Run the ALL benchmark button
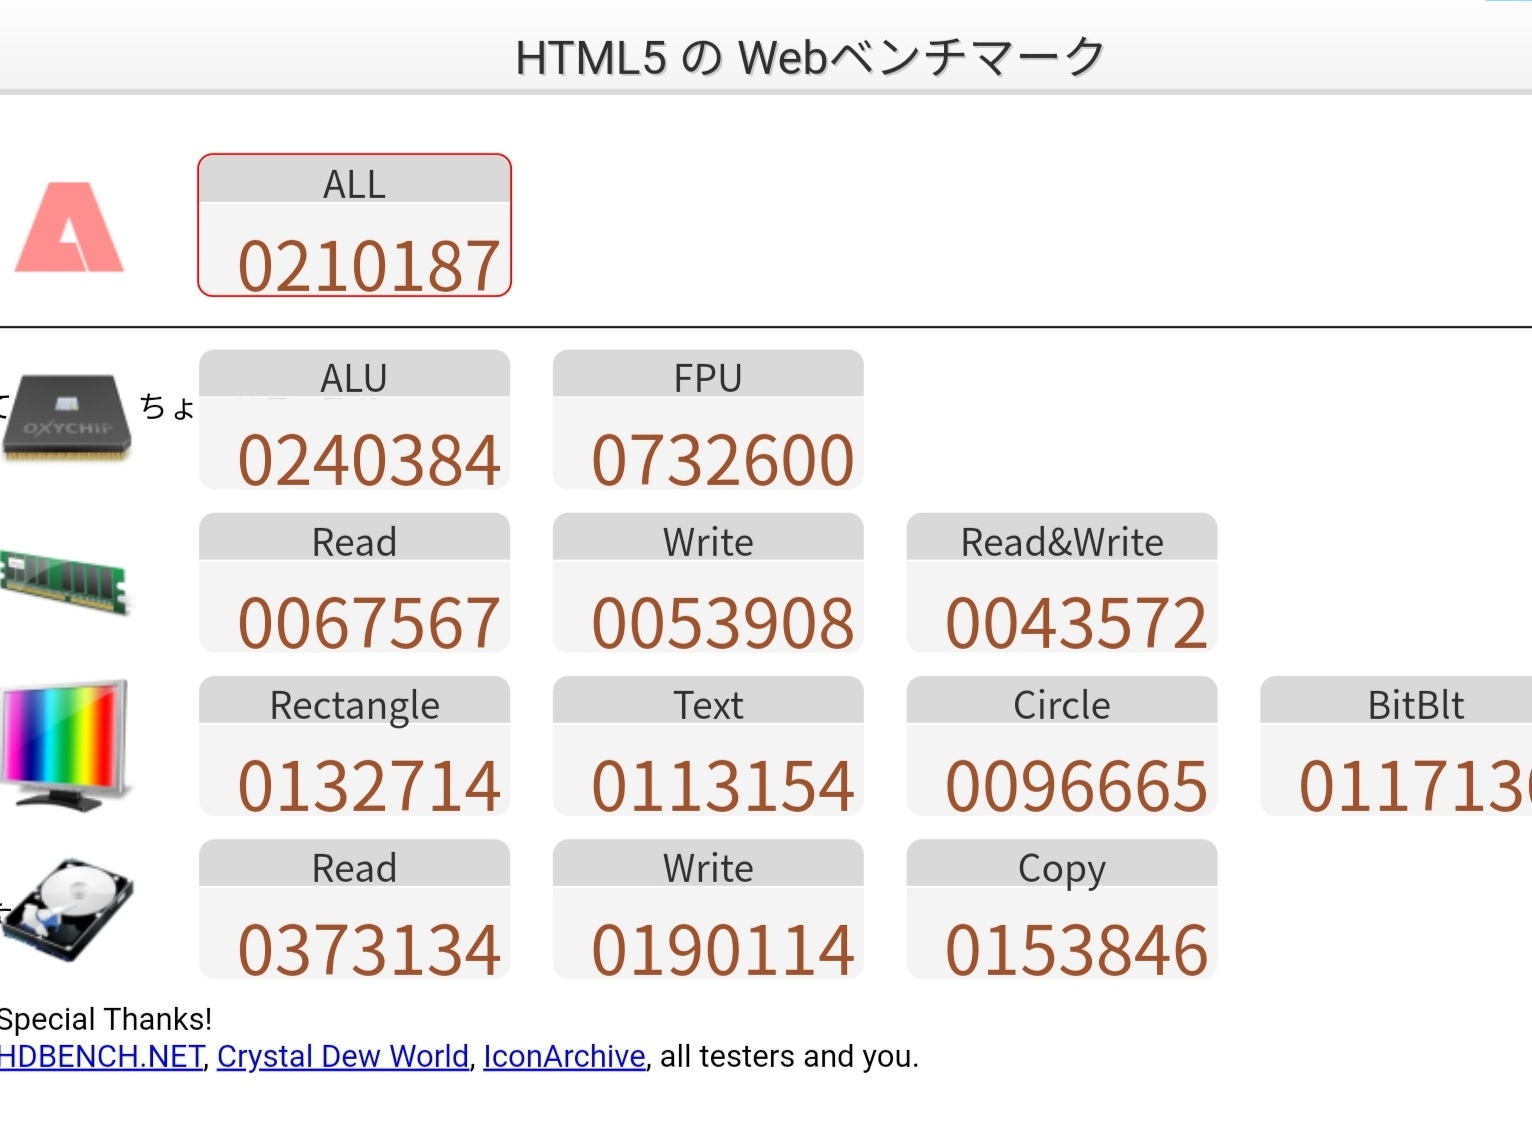This screenshot has width=1532, height=1130. 354,226
